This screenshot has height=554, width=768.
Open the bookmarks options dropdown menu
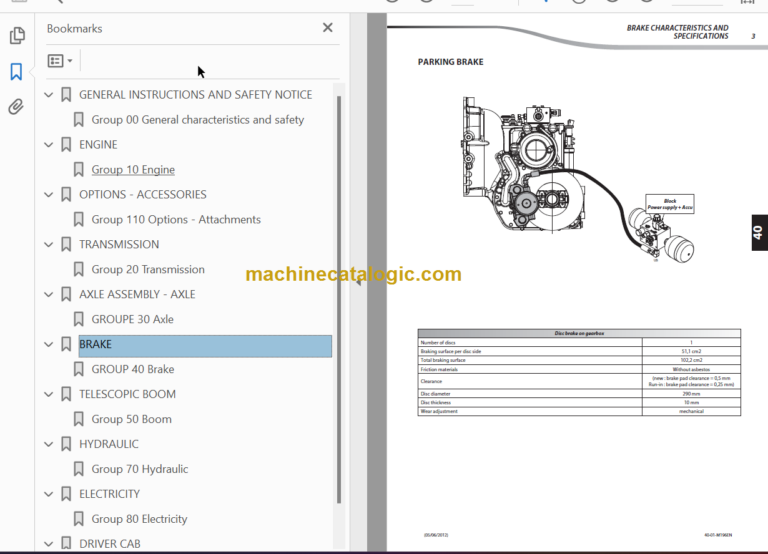[60, 61]
